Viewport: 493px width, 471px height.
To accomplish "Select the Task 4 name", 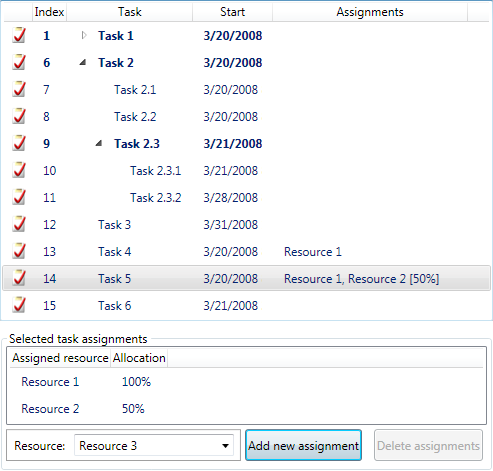I will (x=114, y=252).
